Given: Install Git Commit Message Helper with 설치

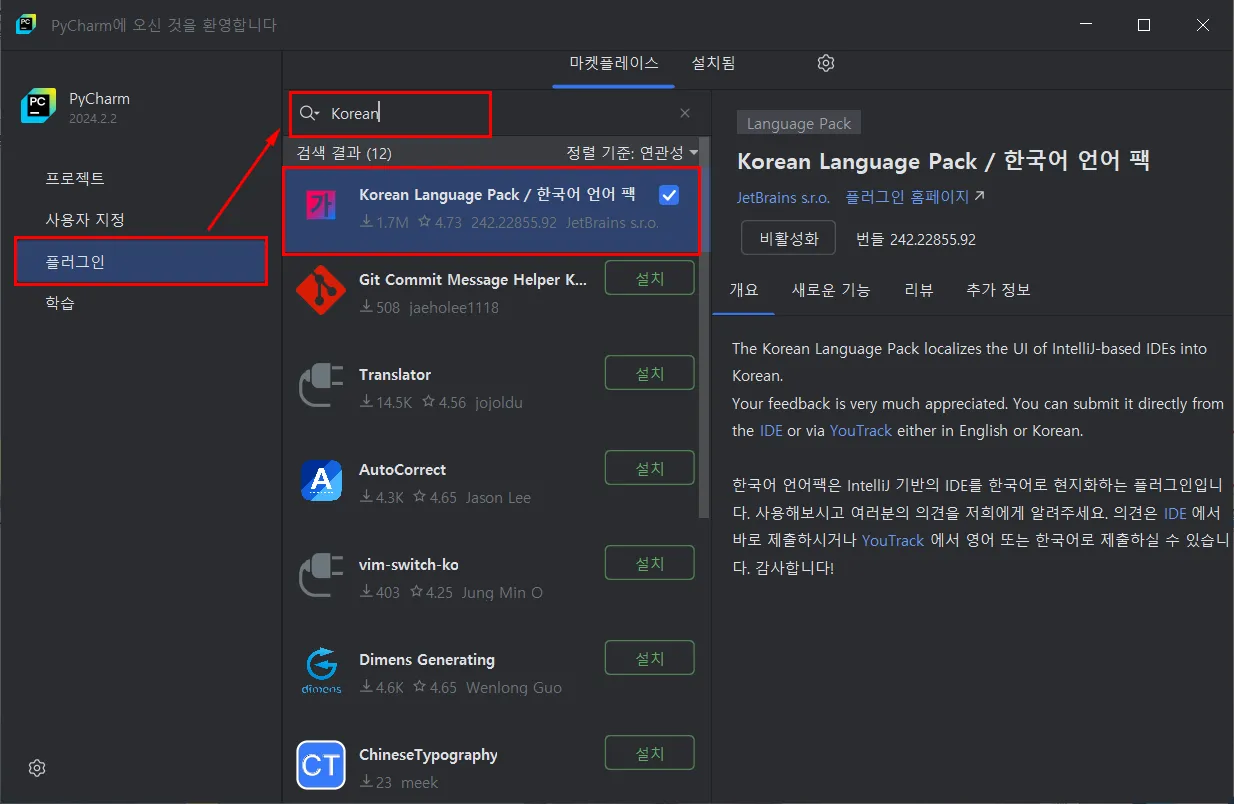Looking at the screenshot, I should tap(649, 278).
